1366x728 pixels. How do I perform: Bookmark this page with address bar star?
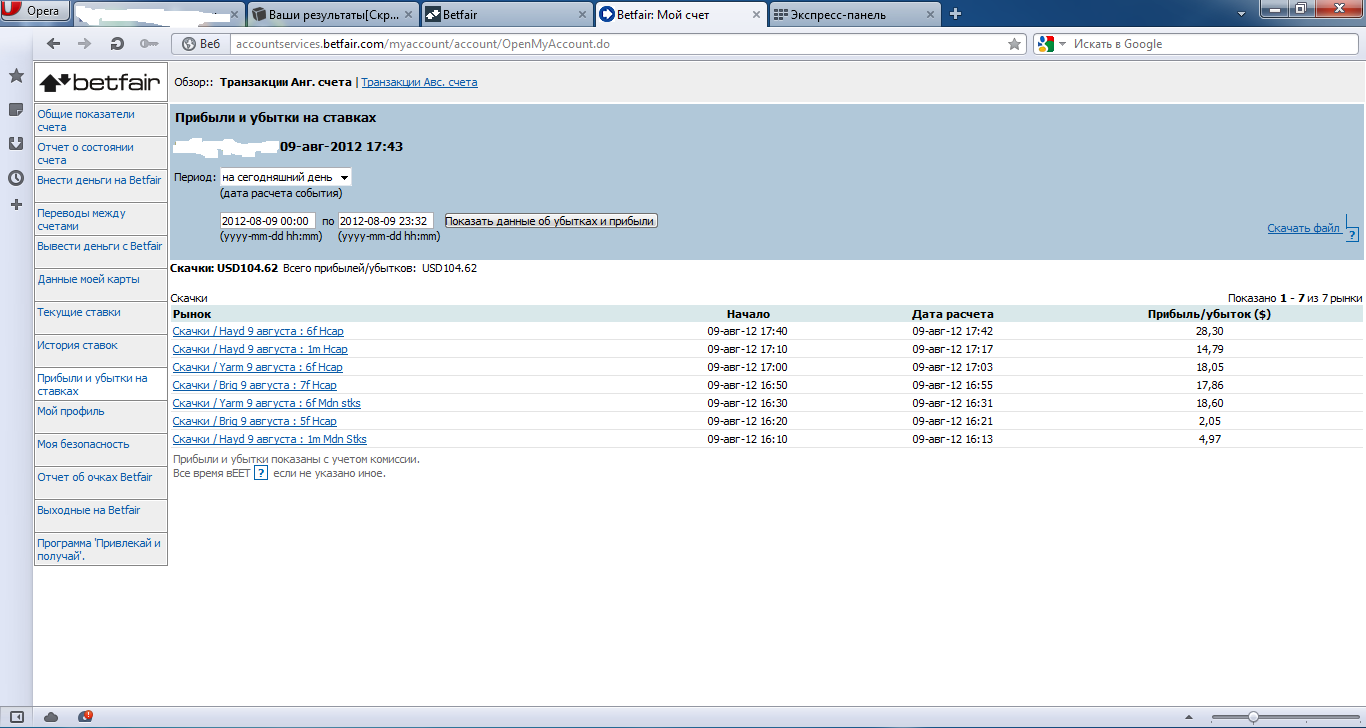click(x=1014, y=44)
